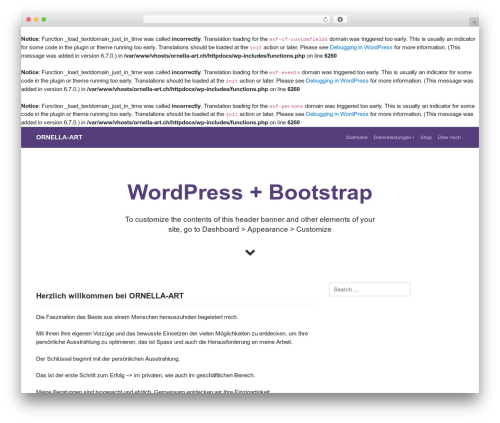Click the line Der Schlüssel beginnt mit der persönlichen Ausstrahlung
This screenshot has height=423, width=500.
point(108,359)
